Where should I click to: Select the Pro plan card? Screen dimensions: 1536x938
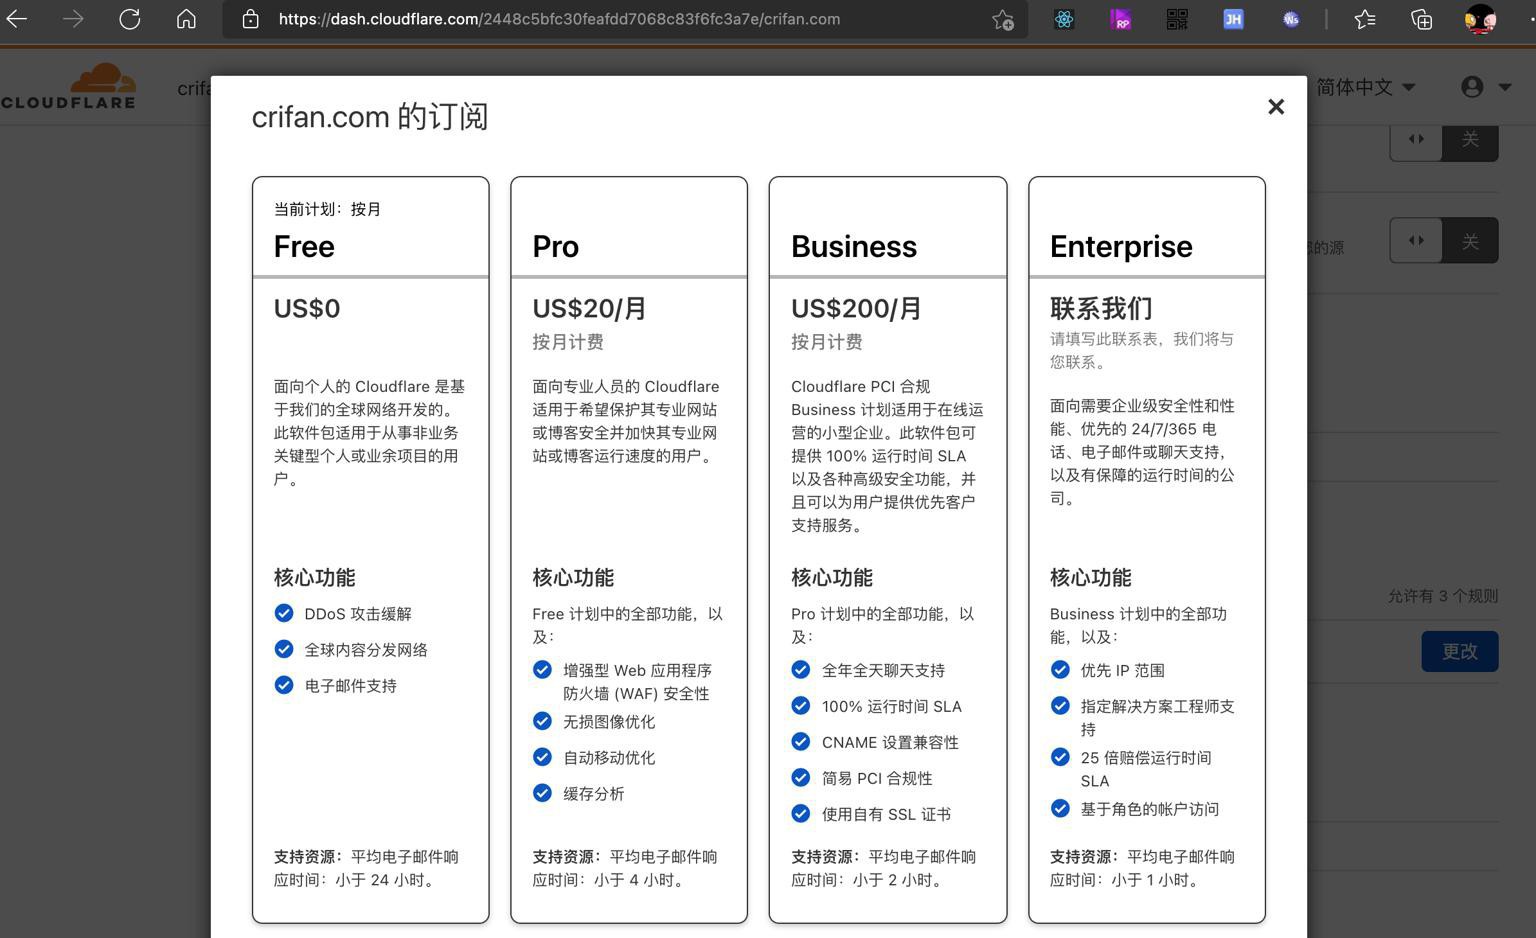[629, 549]
